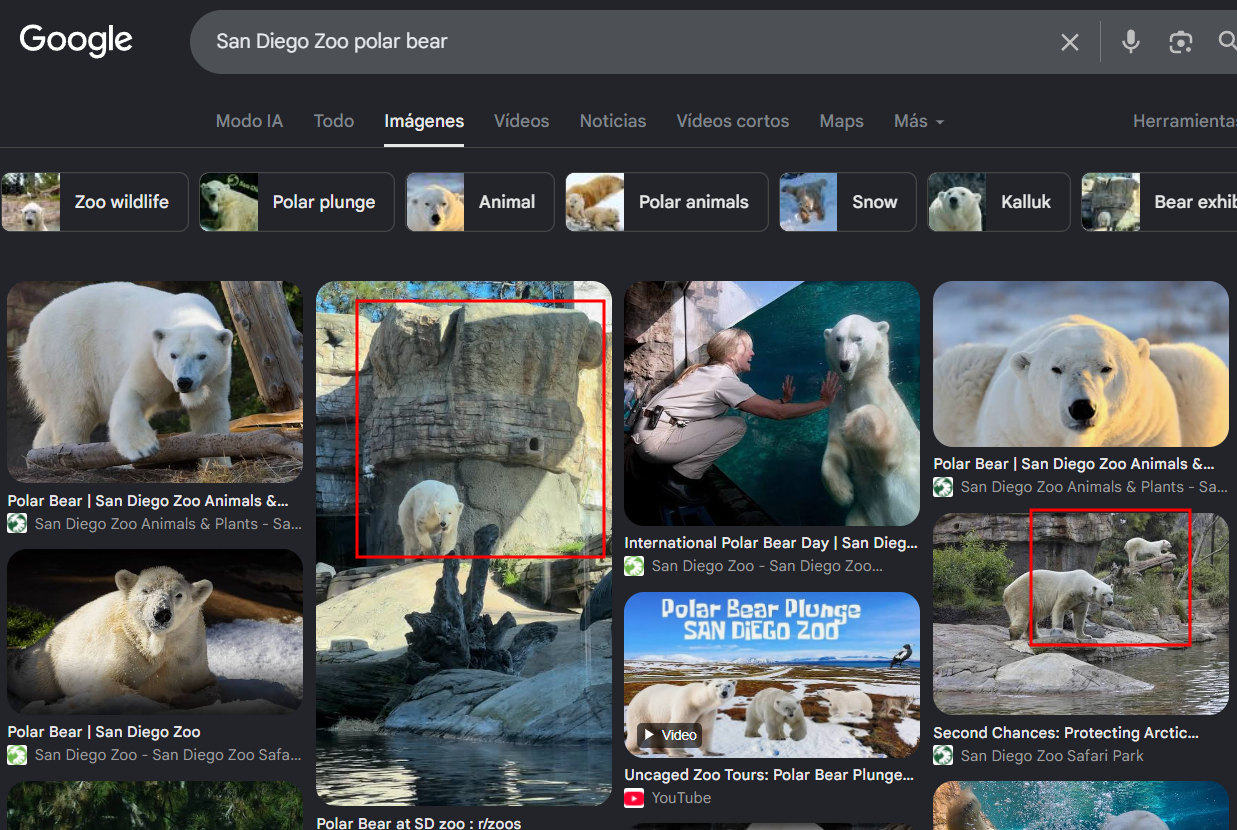This screenshot has width=1237, height=830.
Task: Select the Snow filter chip
Action: [848, 202]
